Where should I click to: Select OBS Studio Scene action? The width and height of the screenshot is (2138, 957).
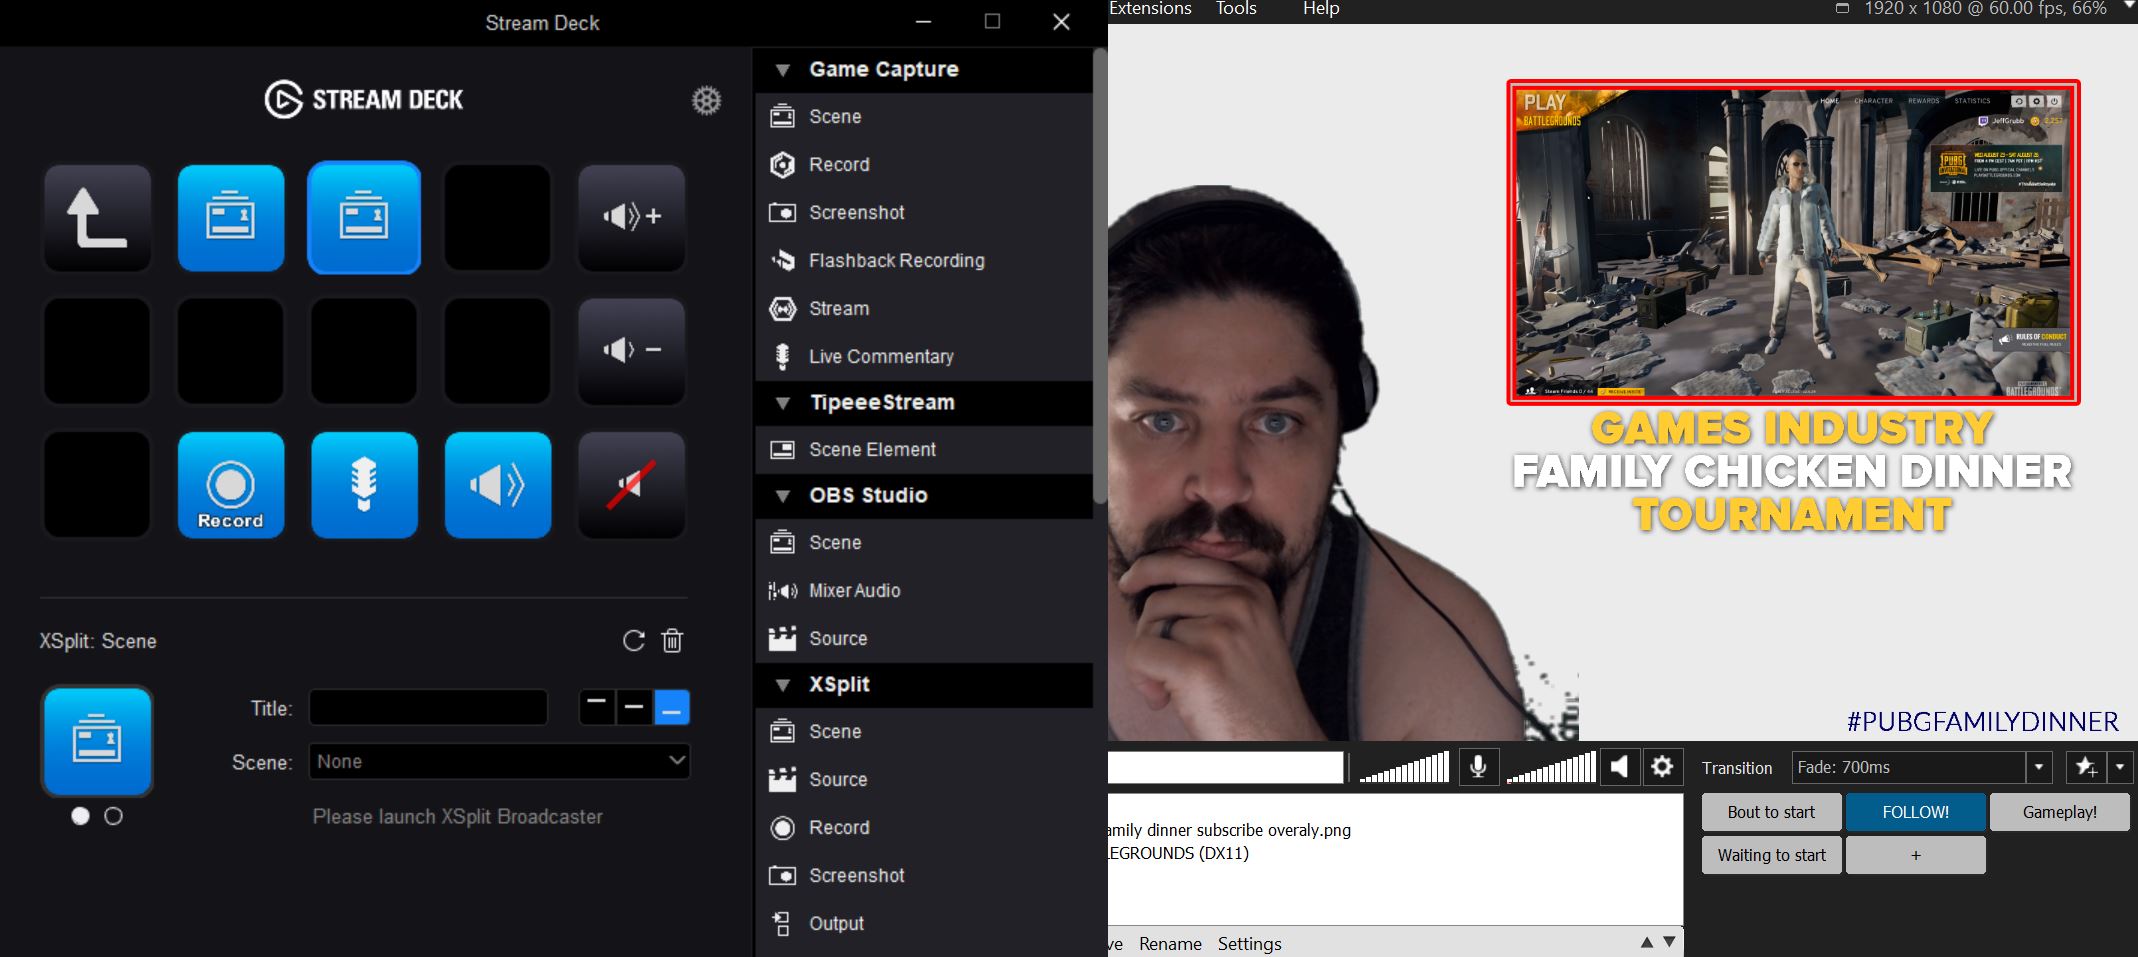pyautogui.click(x=923, y=543)
